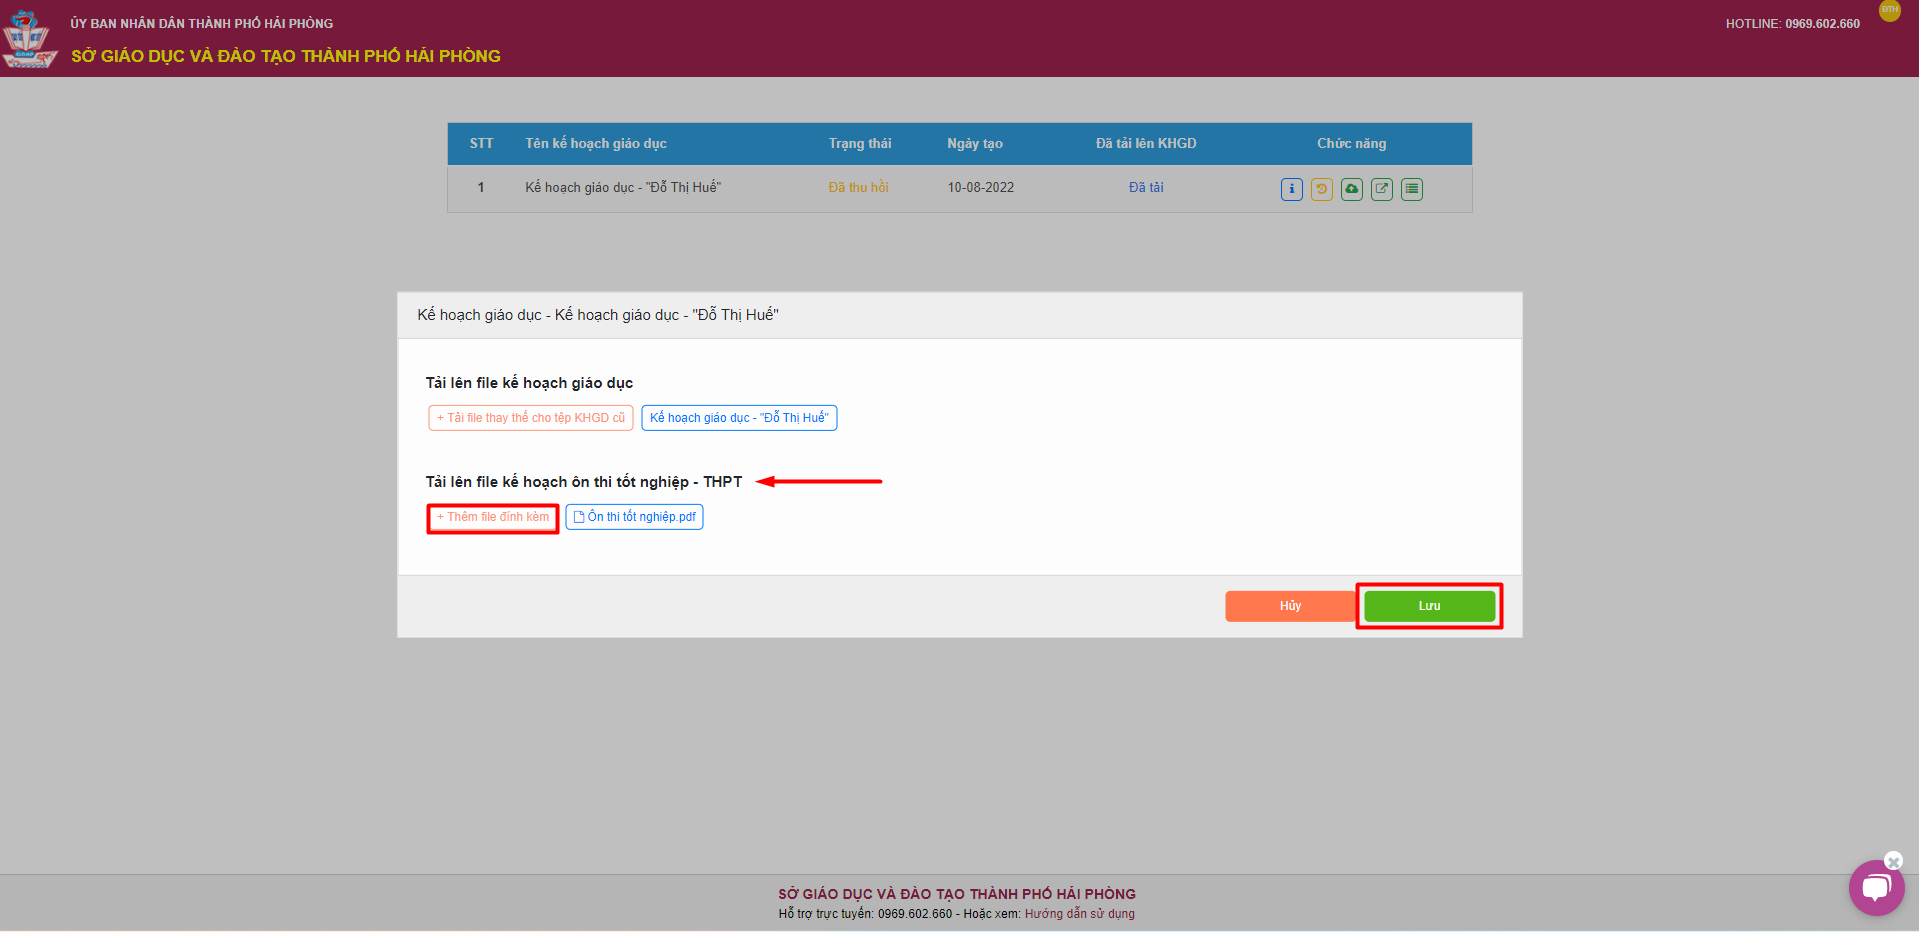
Task: Click the "Trạng thái" column header
Action: click(859, 144)
